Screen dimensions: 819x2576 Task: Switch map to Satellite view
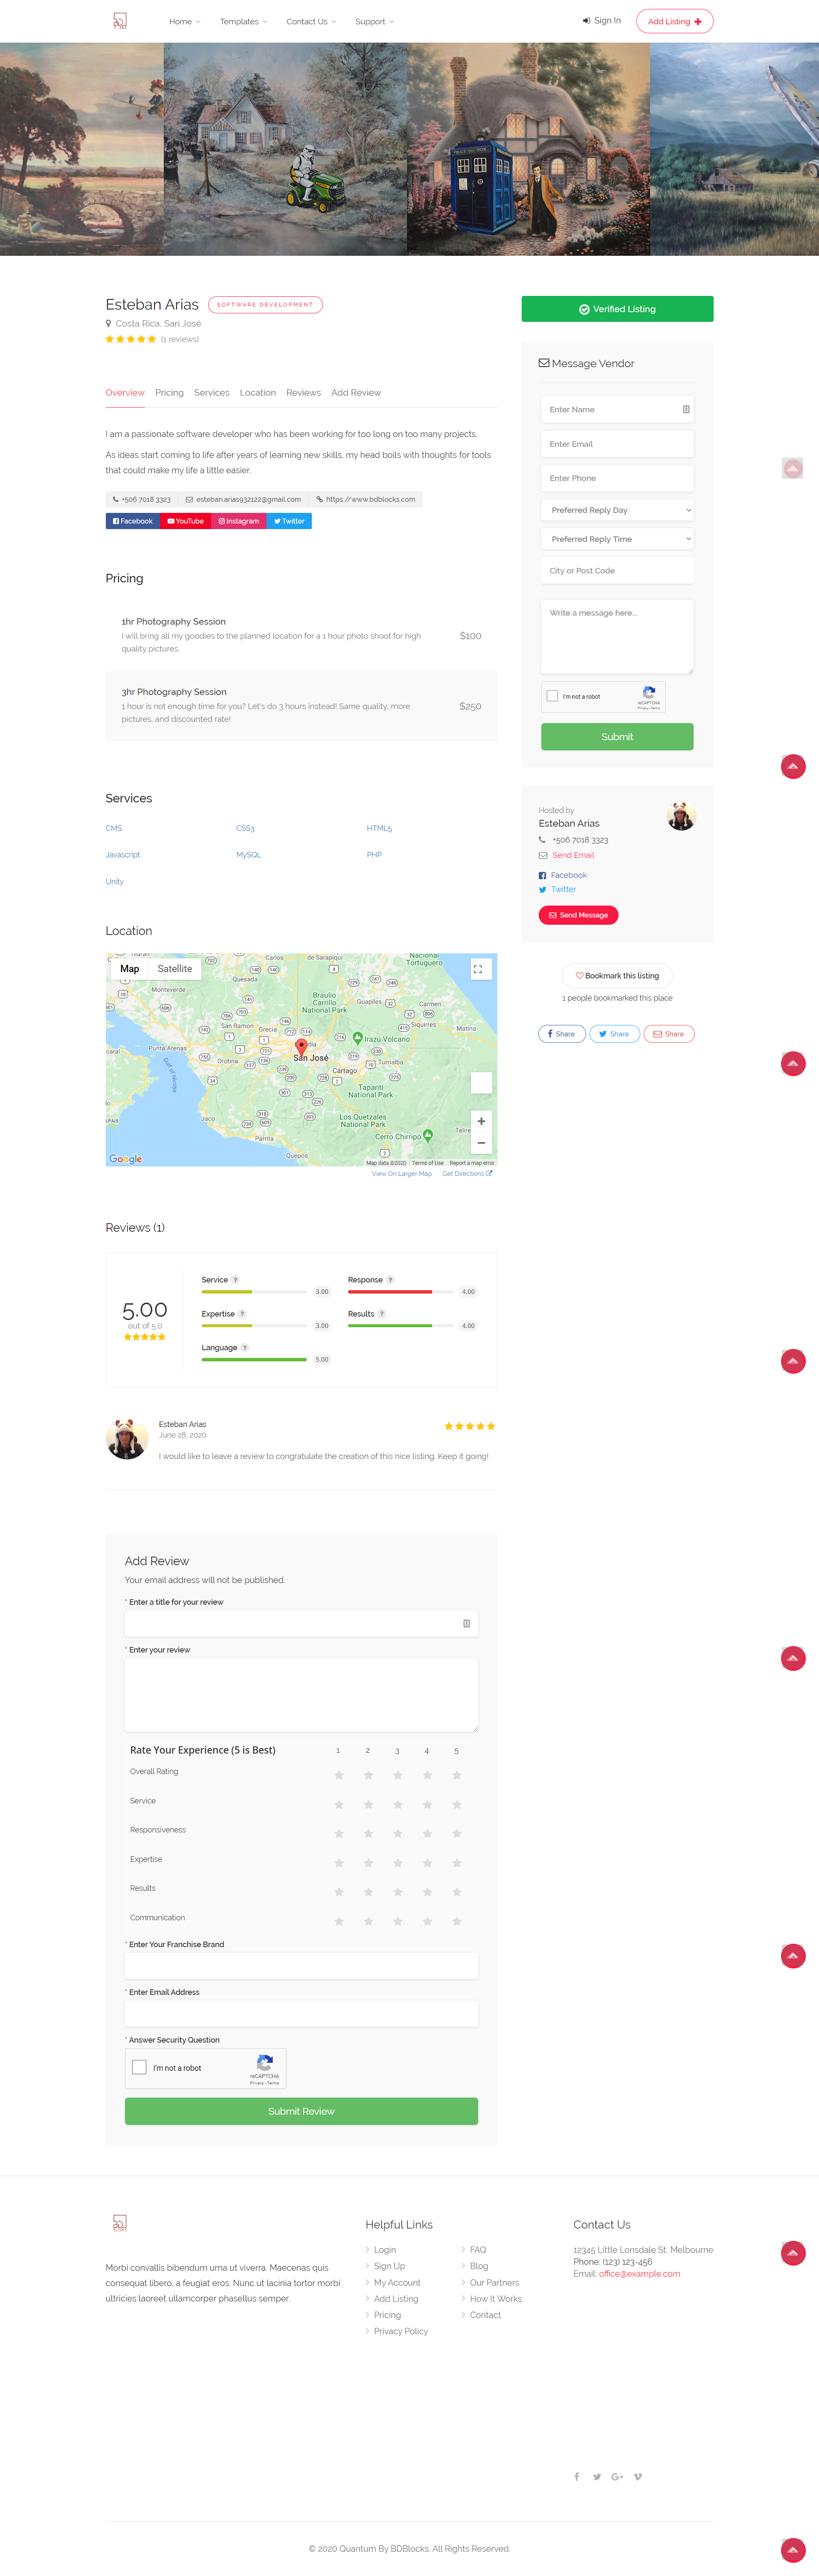pos(175,969)
